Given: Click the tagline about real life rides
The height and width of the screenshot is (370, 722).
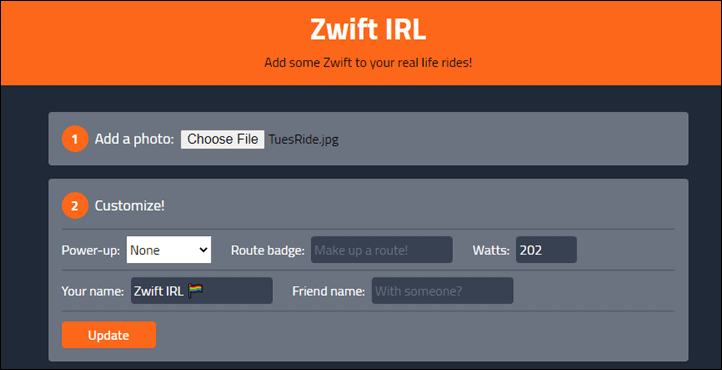Looking at the screenshot, I should point(368,63).
